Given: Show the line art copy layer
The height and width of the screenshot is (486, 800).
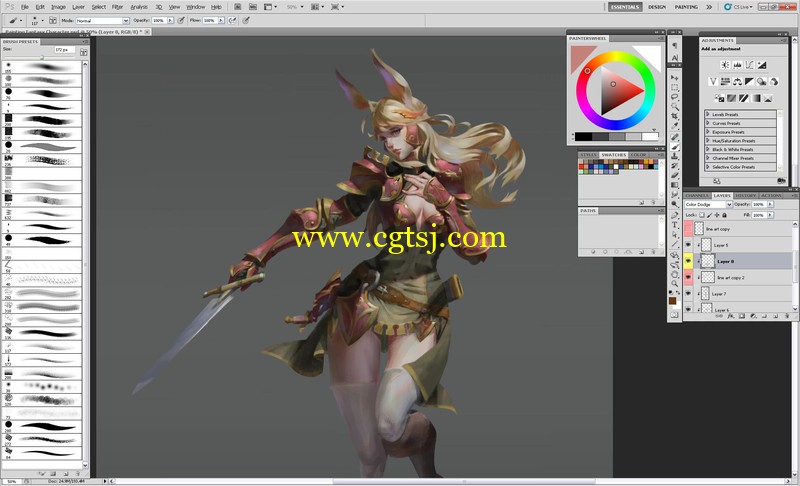Looking at the screenshot, I should pos(688,229).
